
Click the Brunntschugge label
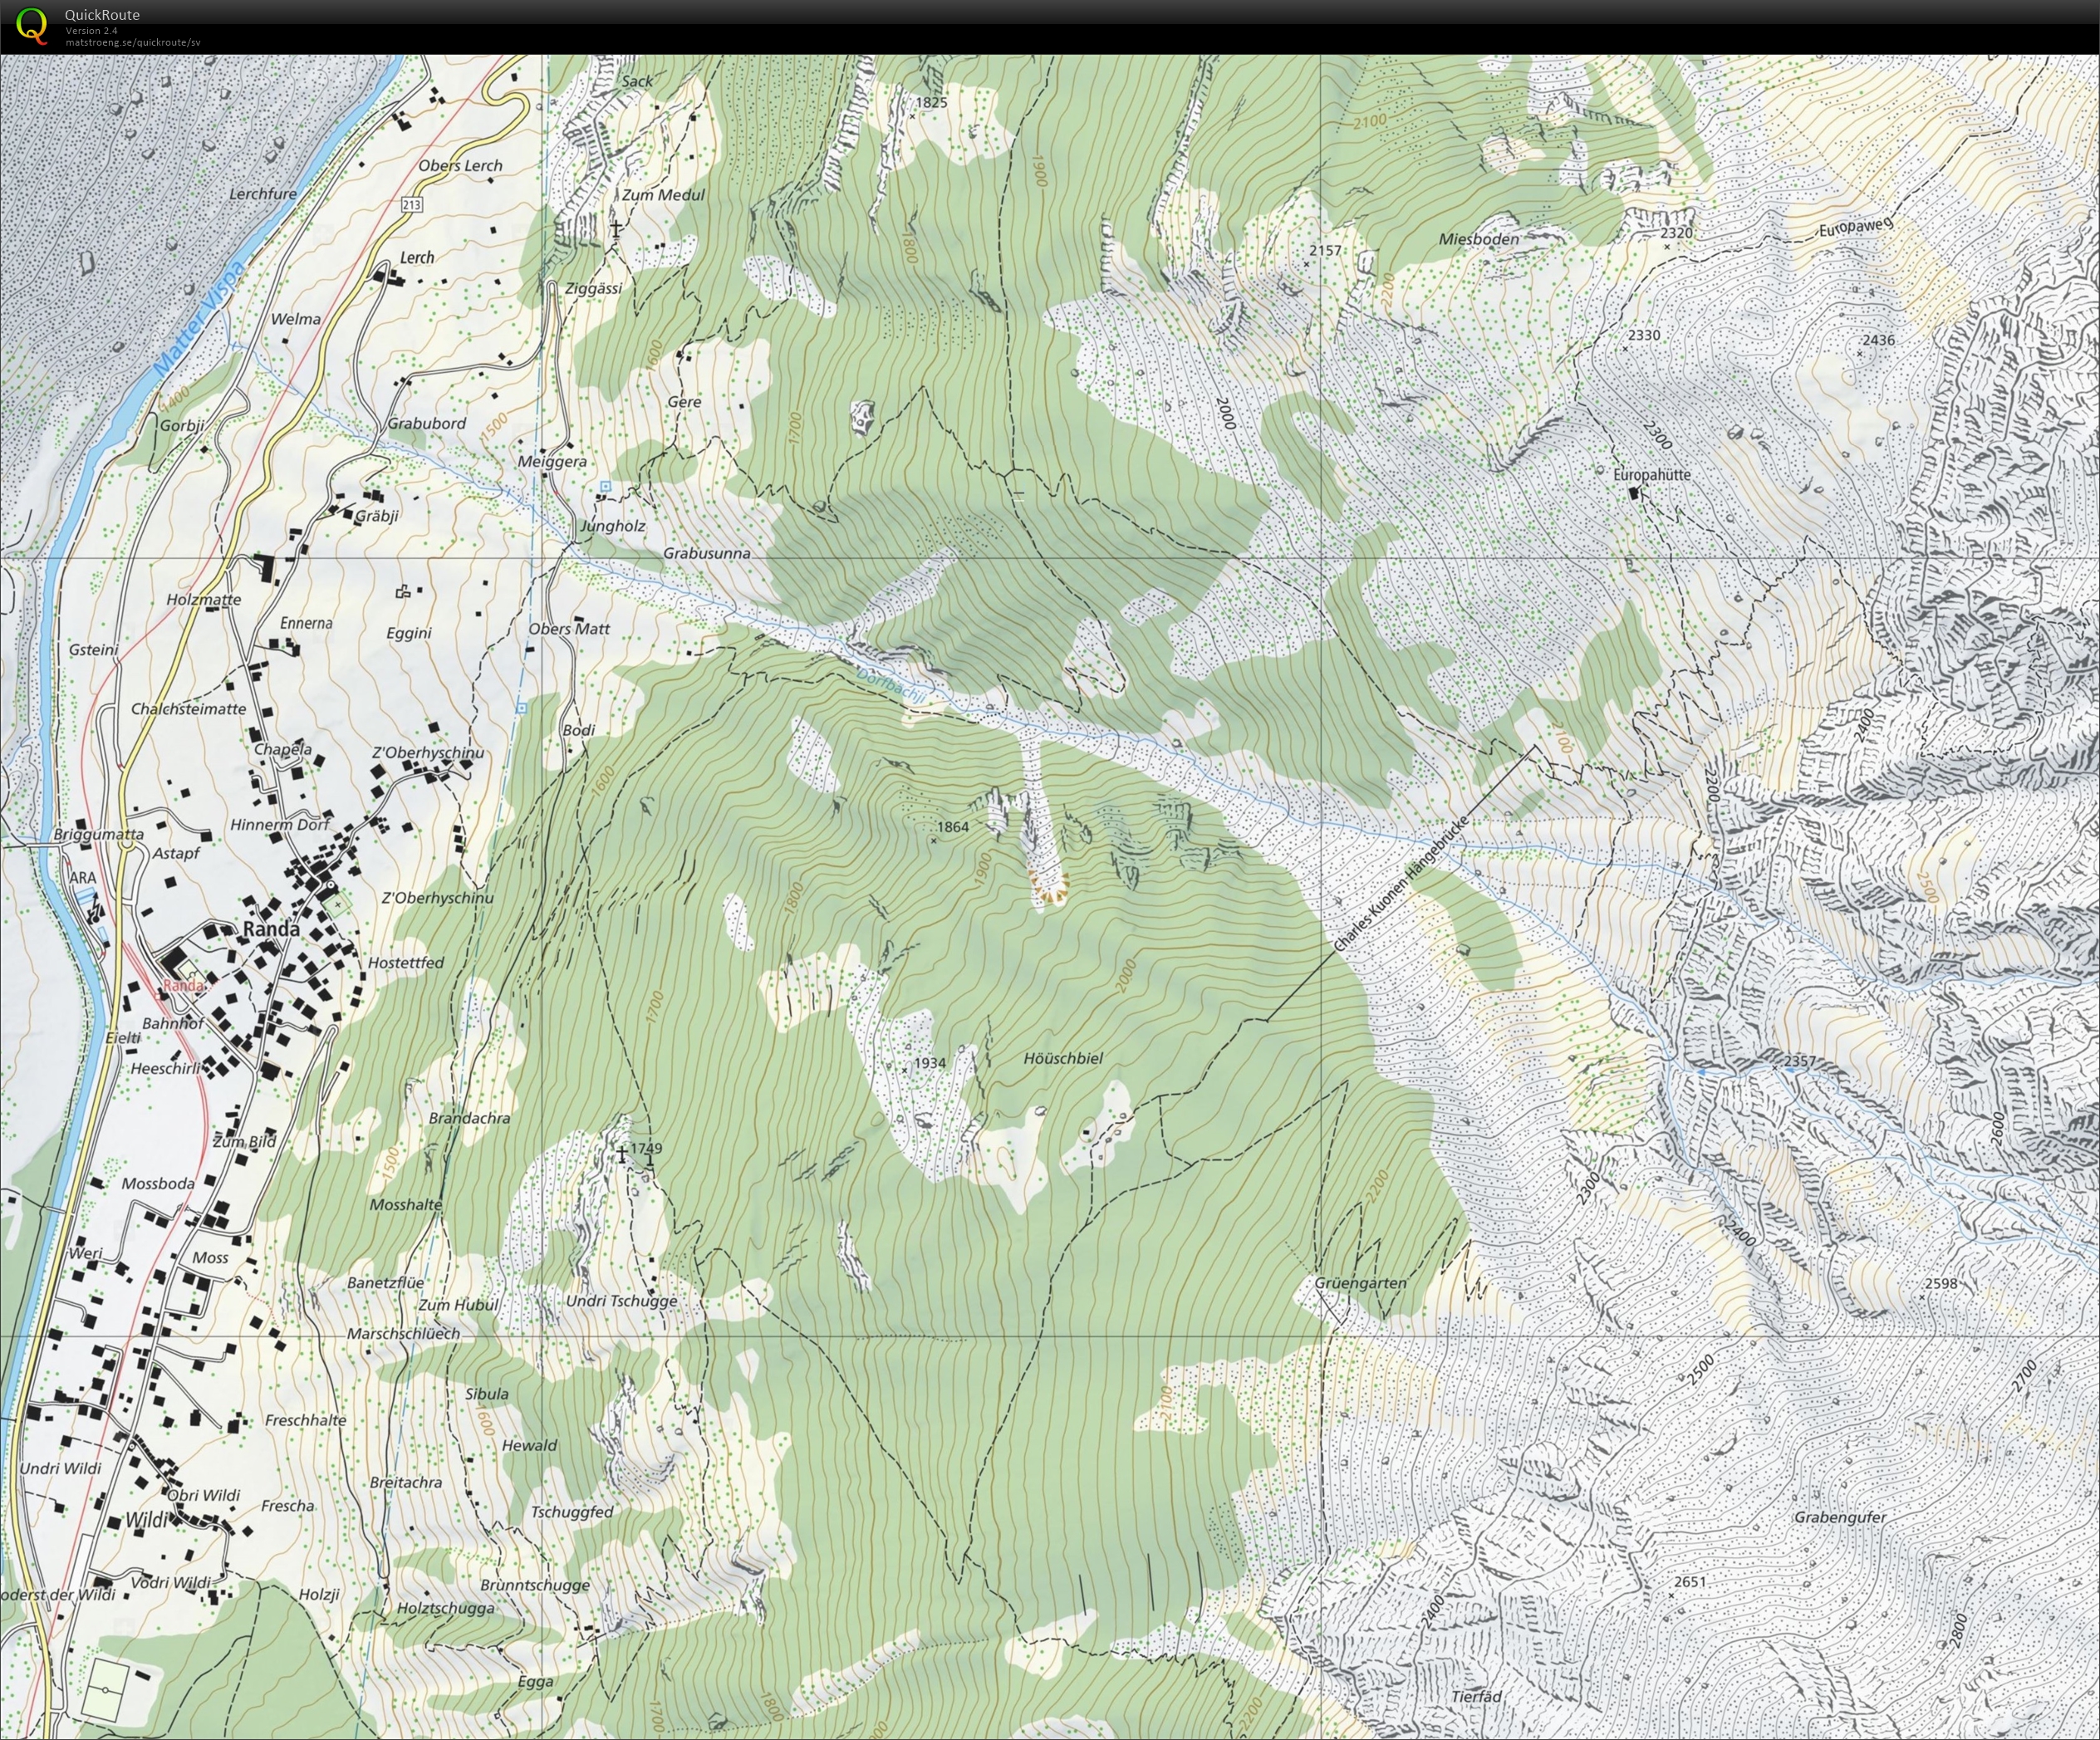click(535, 1585)
